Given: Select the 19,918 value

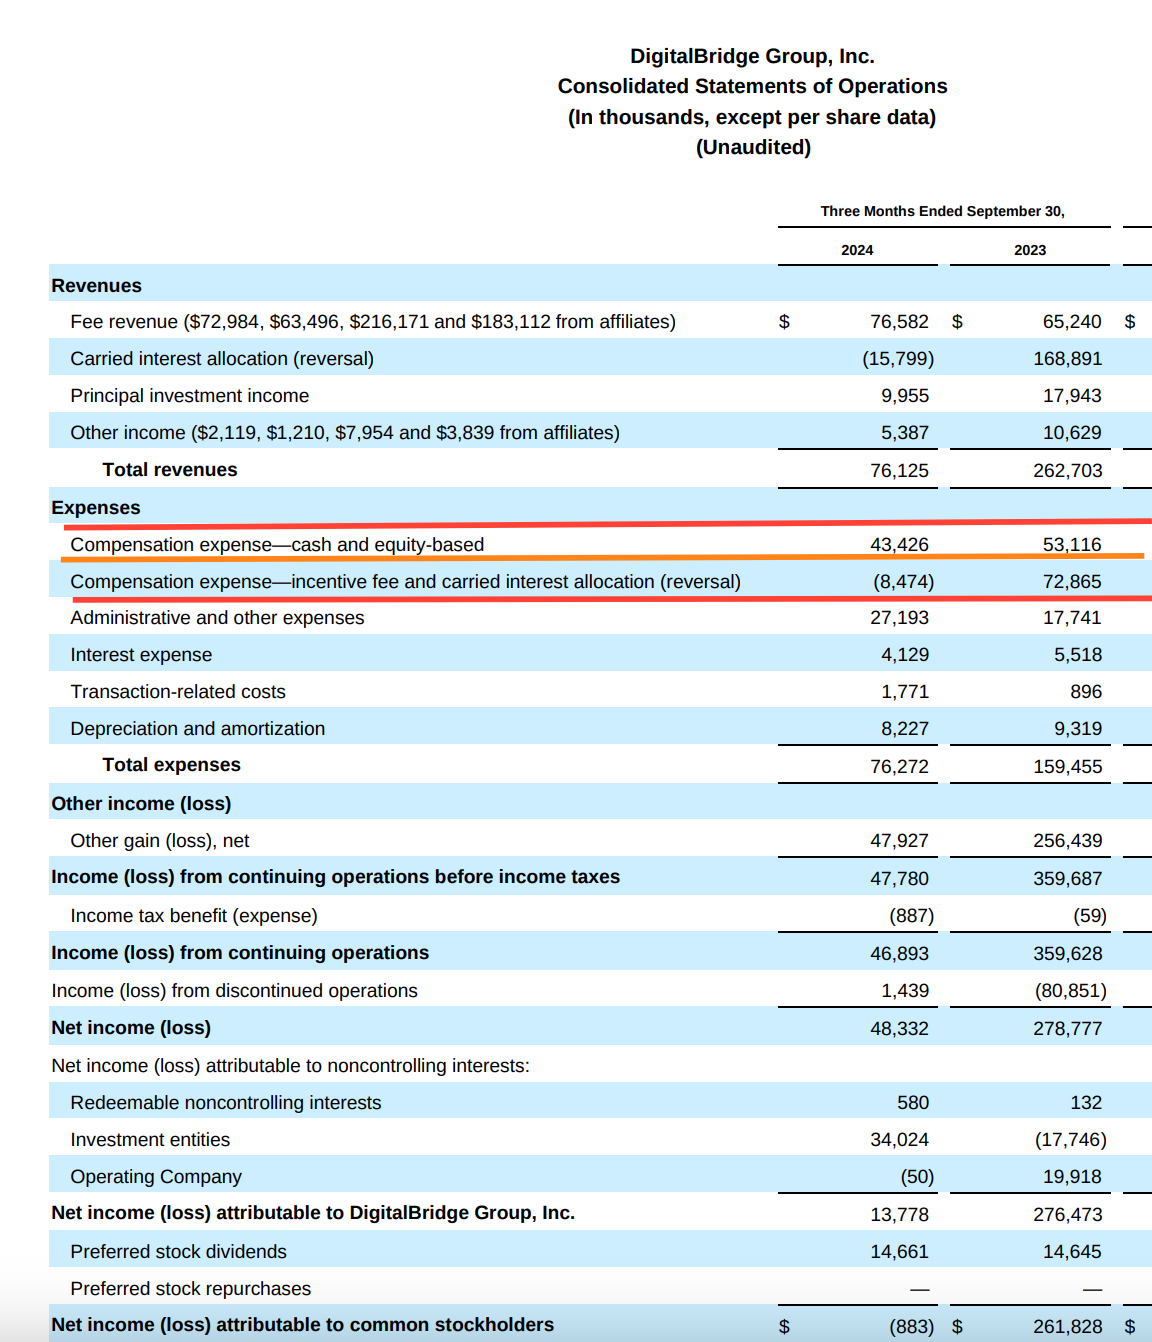Looking at the screenshot, I should 1072,1177.
